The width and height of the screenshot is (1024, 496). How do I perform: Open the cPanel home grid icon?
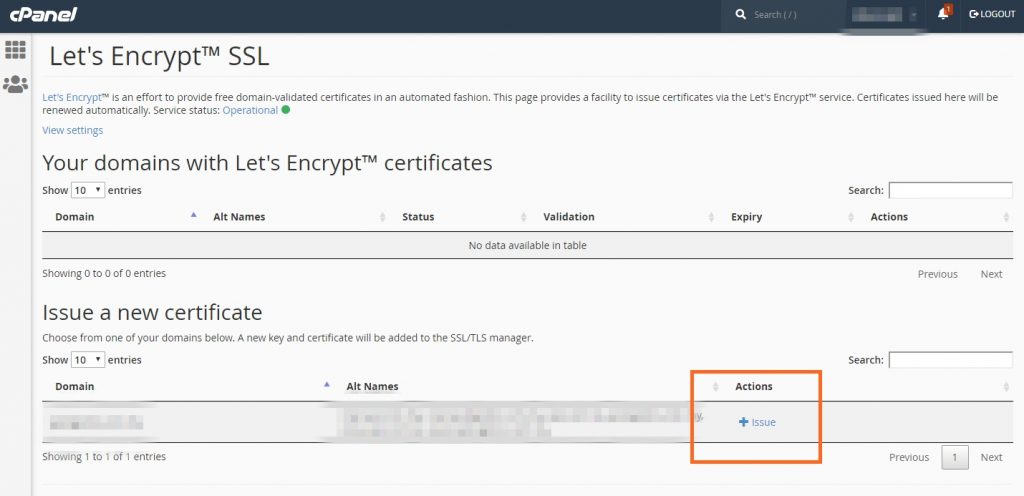tap(15, 50)
